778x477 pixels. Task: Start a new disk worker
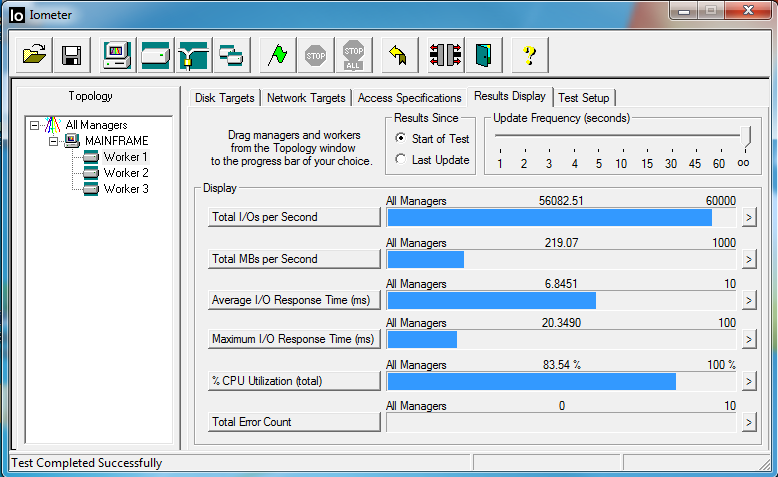(x=156, y=55)
